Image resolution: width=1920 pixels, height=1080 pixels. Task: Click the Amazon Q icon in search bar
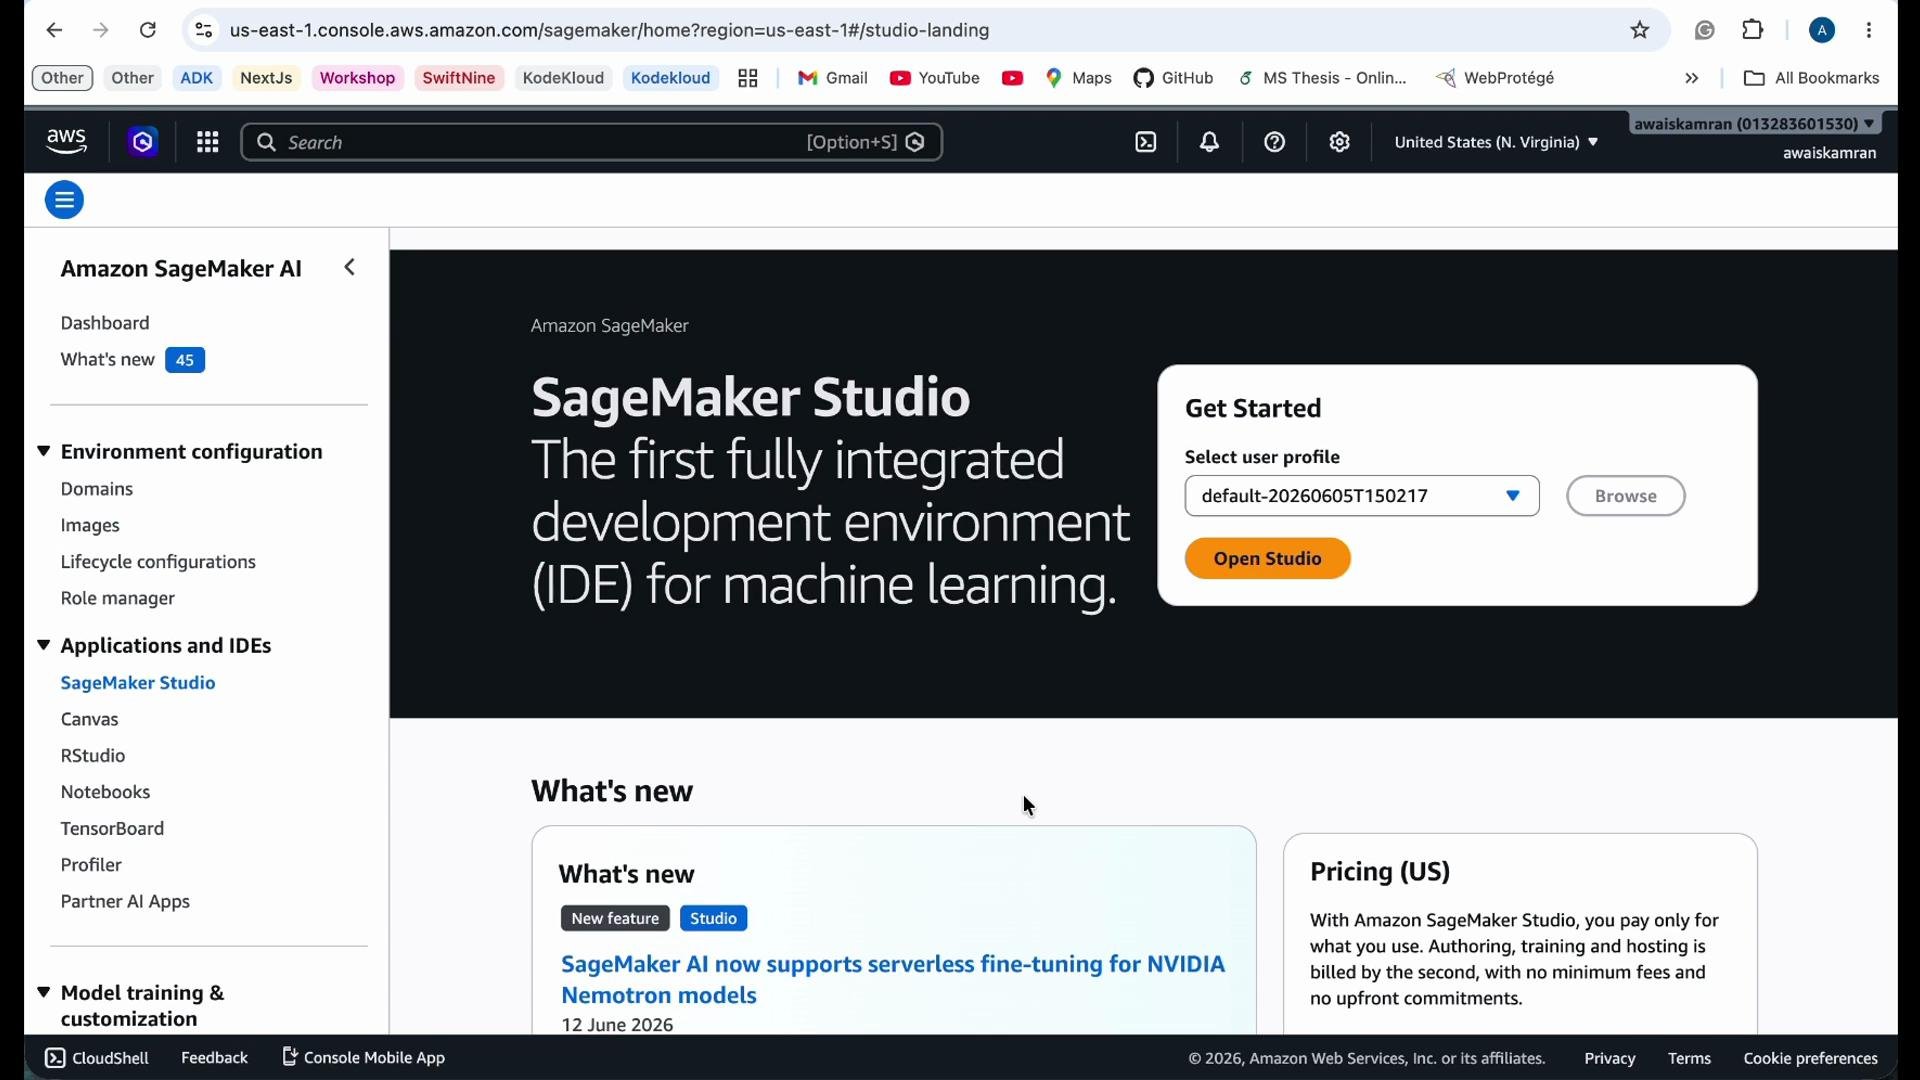pos(915,143)
